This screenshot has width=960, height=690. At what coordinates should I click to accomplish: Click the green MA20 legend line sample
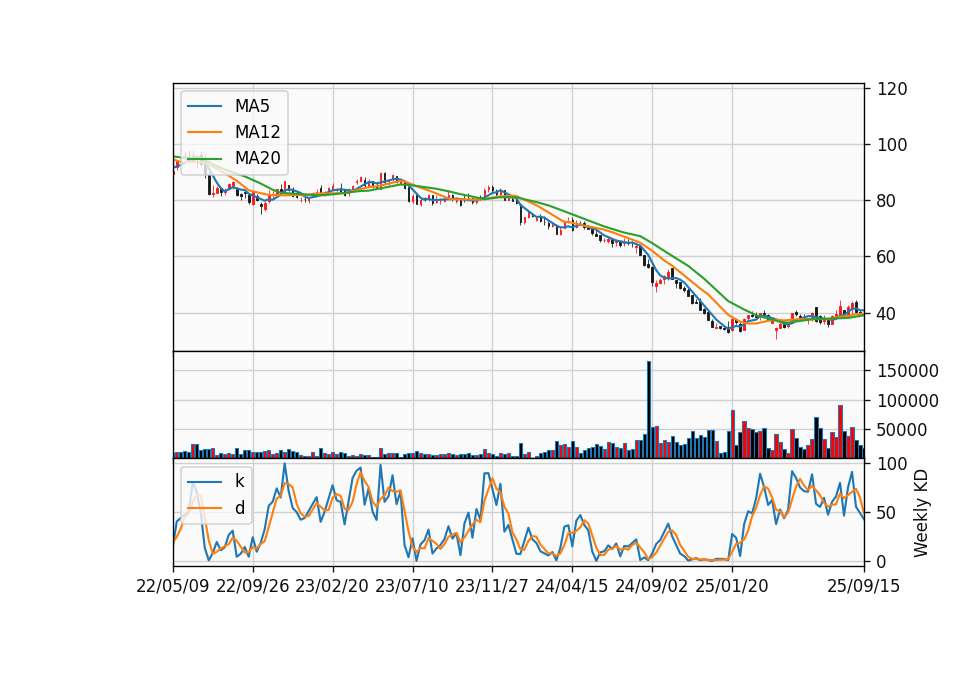click(204, 158)
